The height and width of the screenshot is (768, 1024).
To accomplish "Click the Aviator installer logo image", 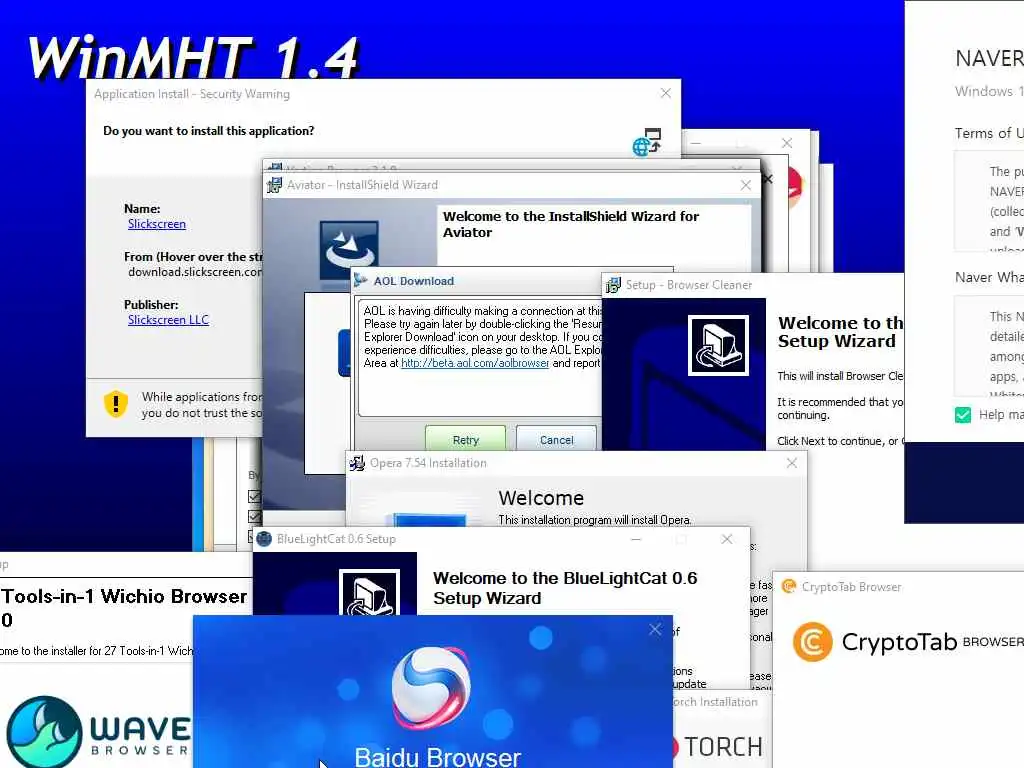I will click(x=349, y=251).
